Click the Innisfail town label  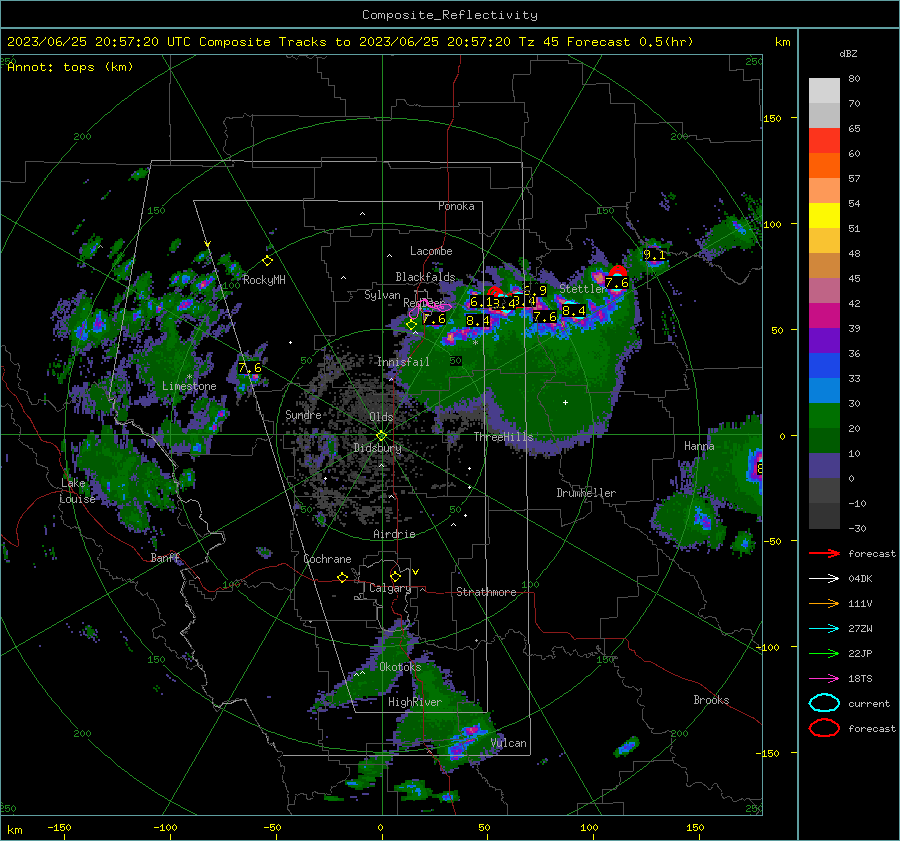403,362
